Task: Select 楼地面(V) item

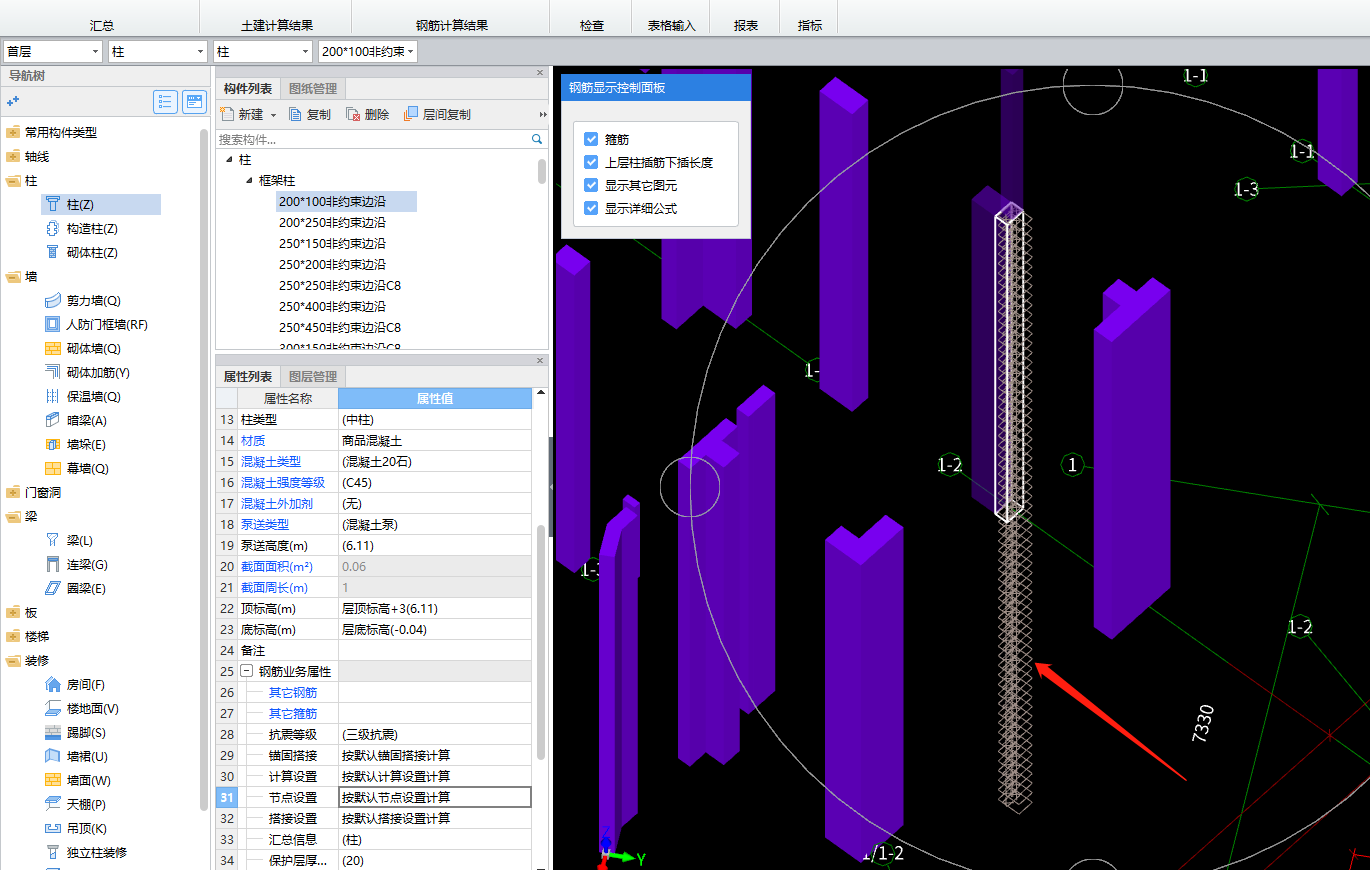Action: [x=93, y=709]
